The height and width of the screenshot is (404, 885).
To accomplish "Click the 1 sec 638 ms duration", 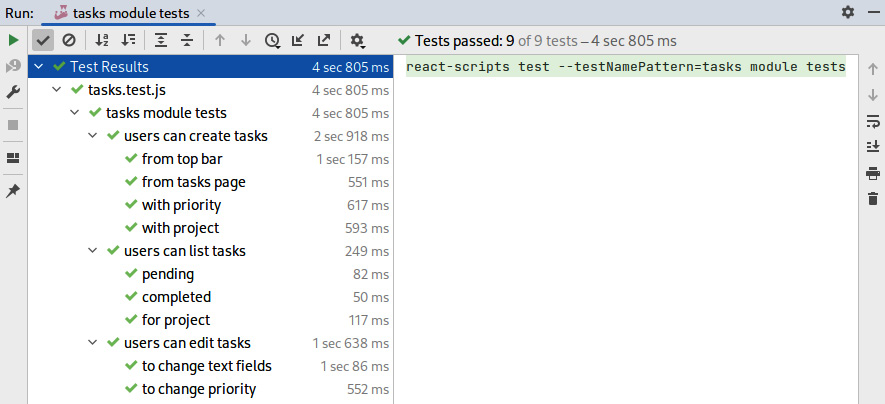I will [x=351, y=344].
